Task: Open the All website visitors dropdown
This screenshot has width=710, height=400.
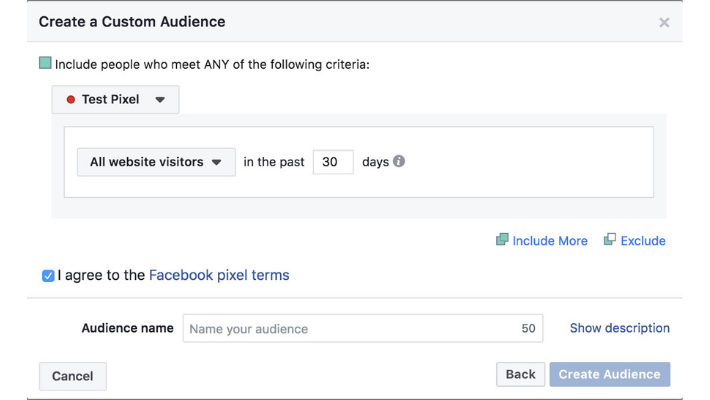Action: (156, 162)
